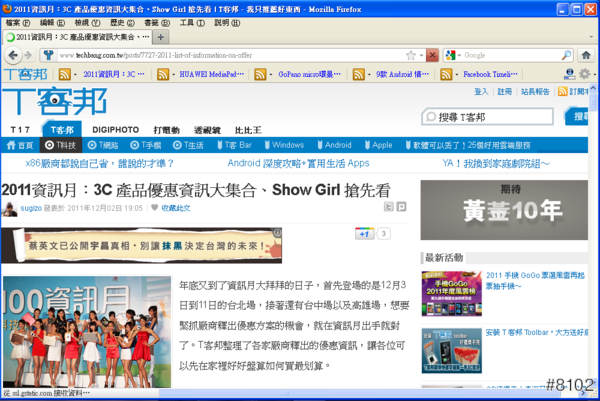Open the 2011 手機 GoGo 票選 activity link
The height and width of the screenshot is (401, 600).
pos(535,280)
